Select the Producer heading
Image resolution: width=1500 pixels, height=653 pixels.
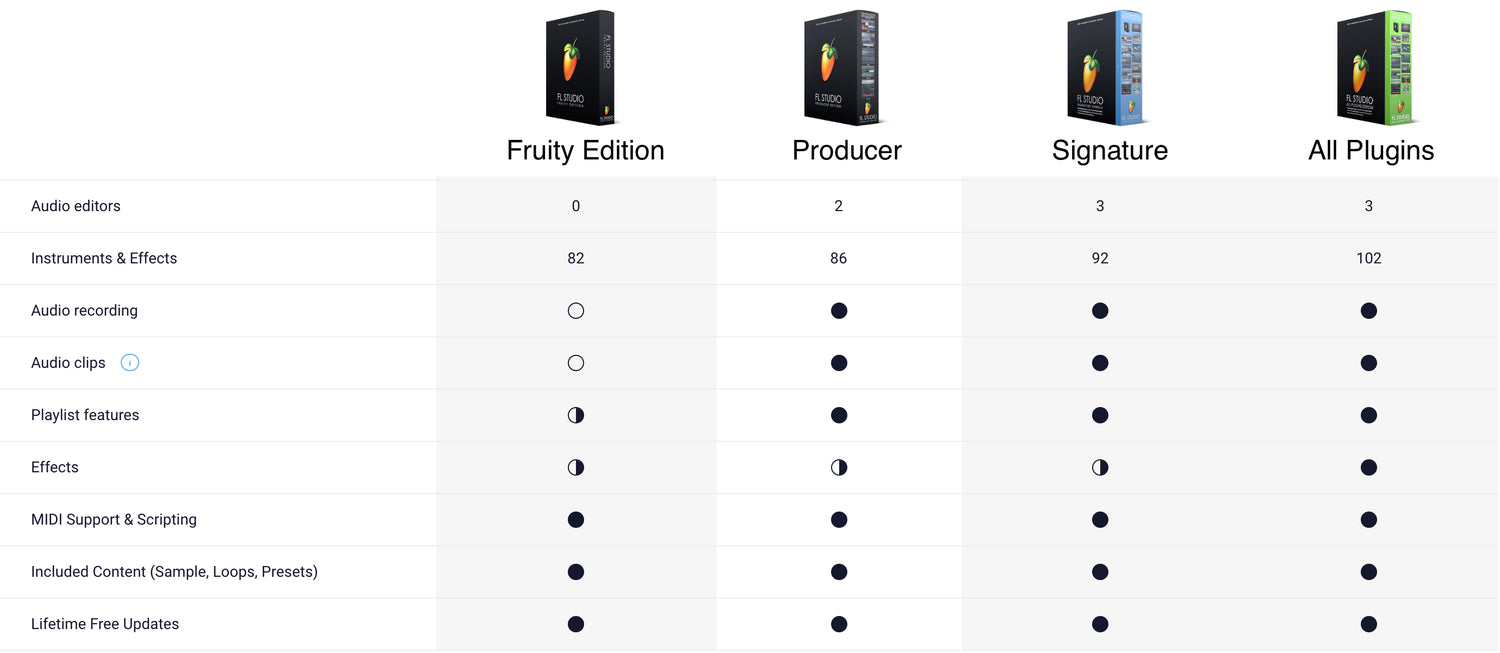(x=846, y=150)
